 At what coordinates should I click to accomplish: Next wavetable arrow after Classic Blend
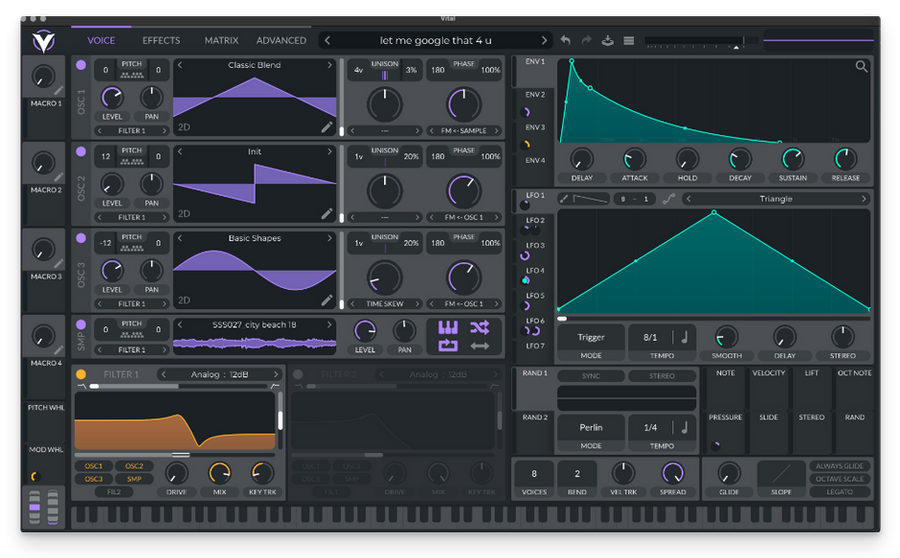(329, 65)
